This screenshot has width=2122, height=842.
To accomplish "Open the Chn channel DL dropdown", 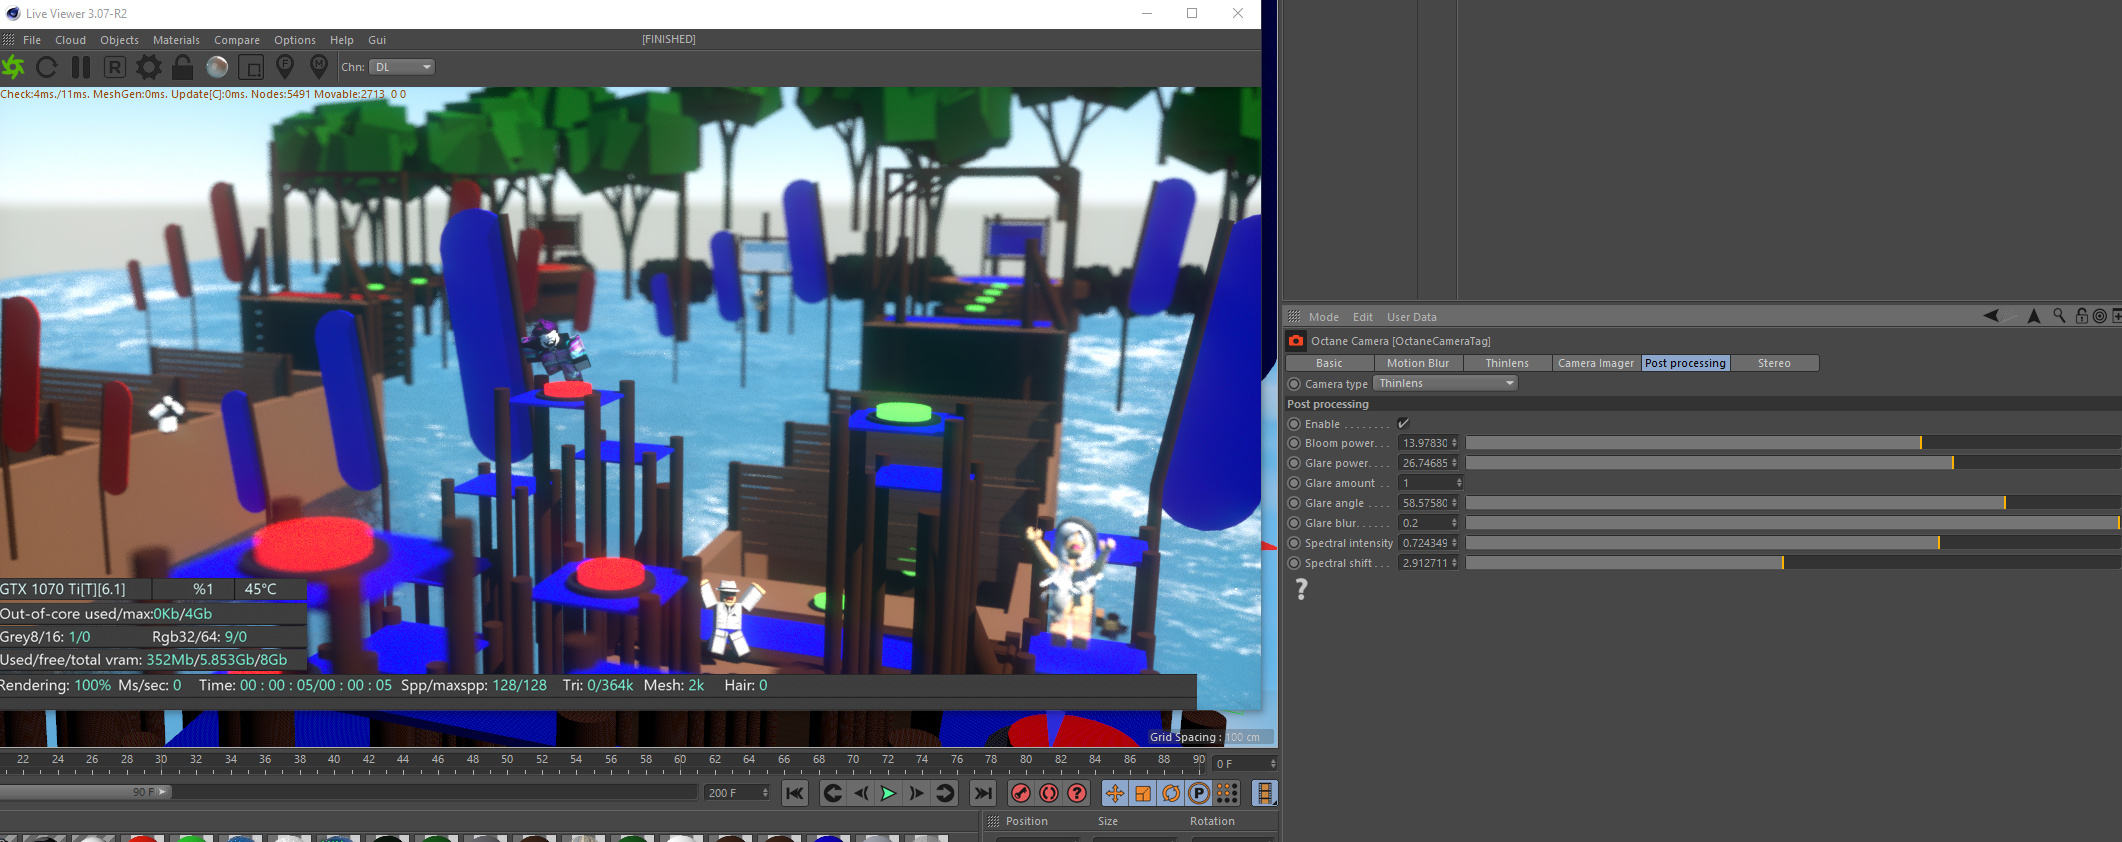I will point(402,67).
